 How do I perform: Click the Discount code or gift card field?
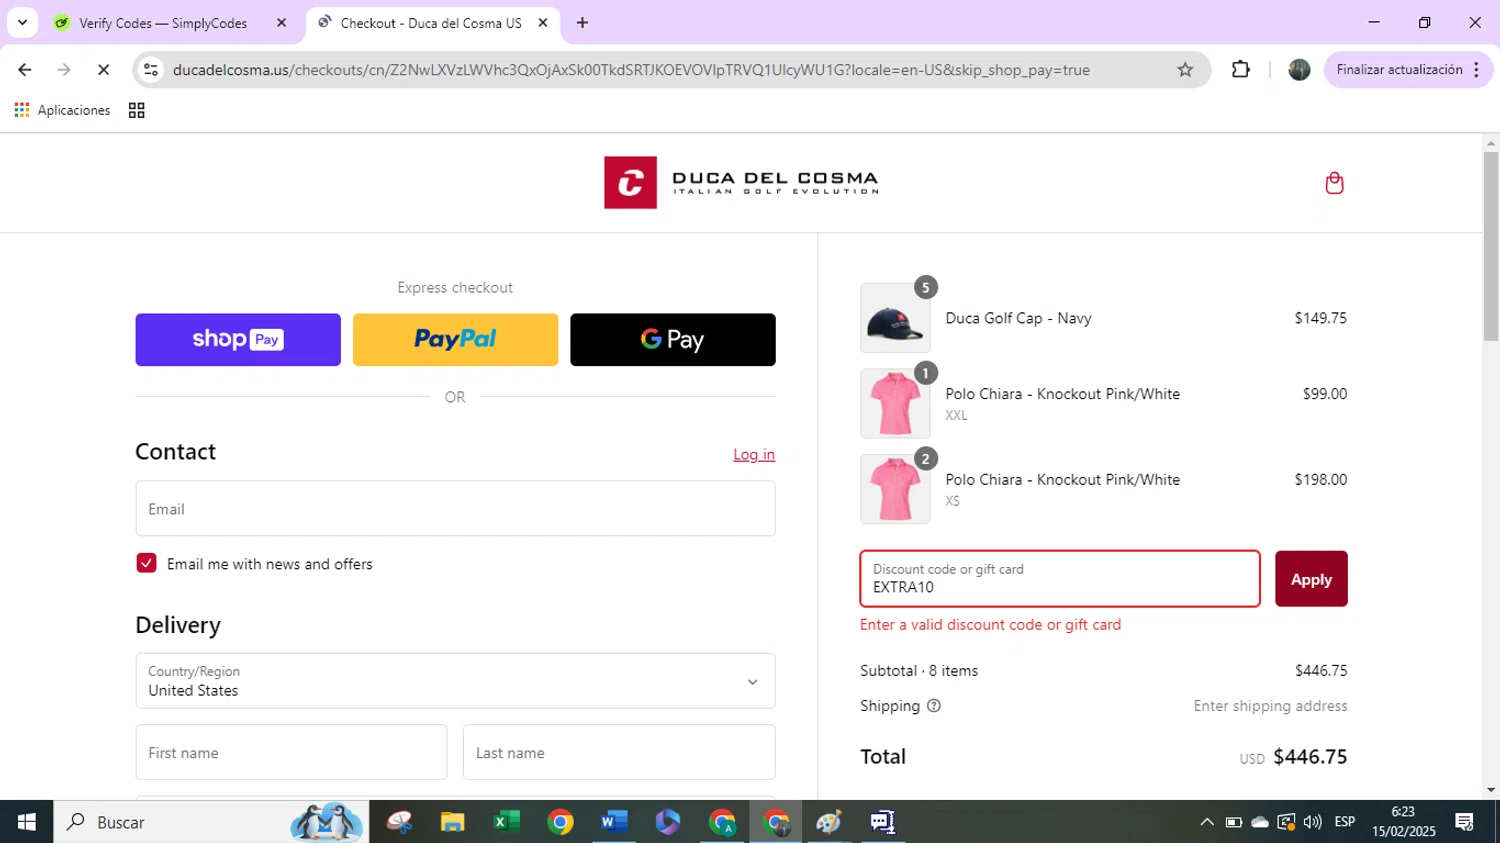point(1060,579)
